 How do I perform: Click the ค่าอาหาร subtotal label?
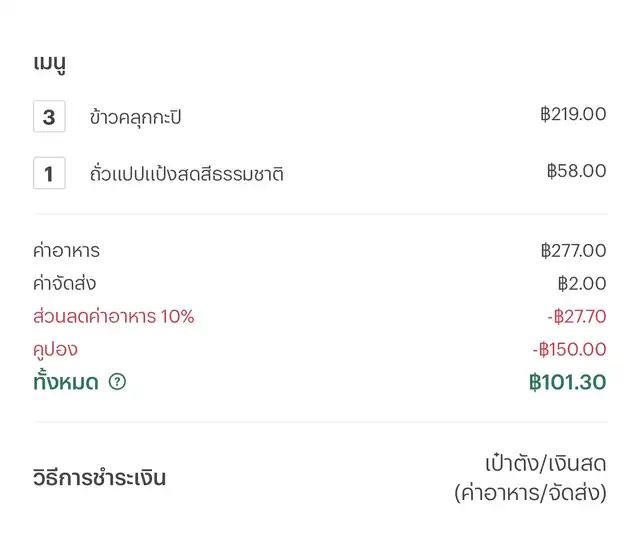(66, 250)
